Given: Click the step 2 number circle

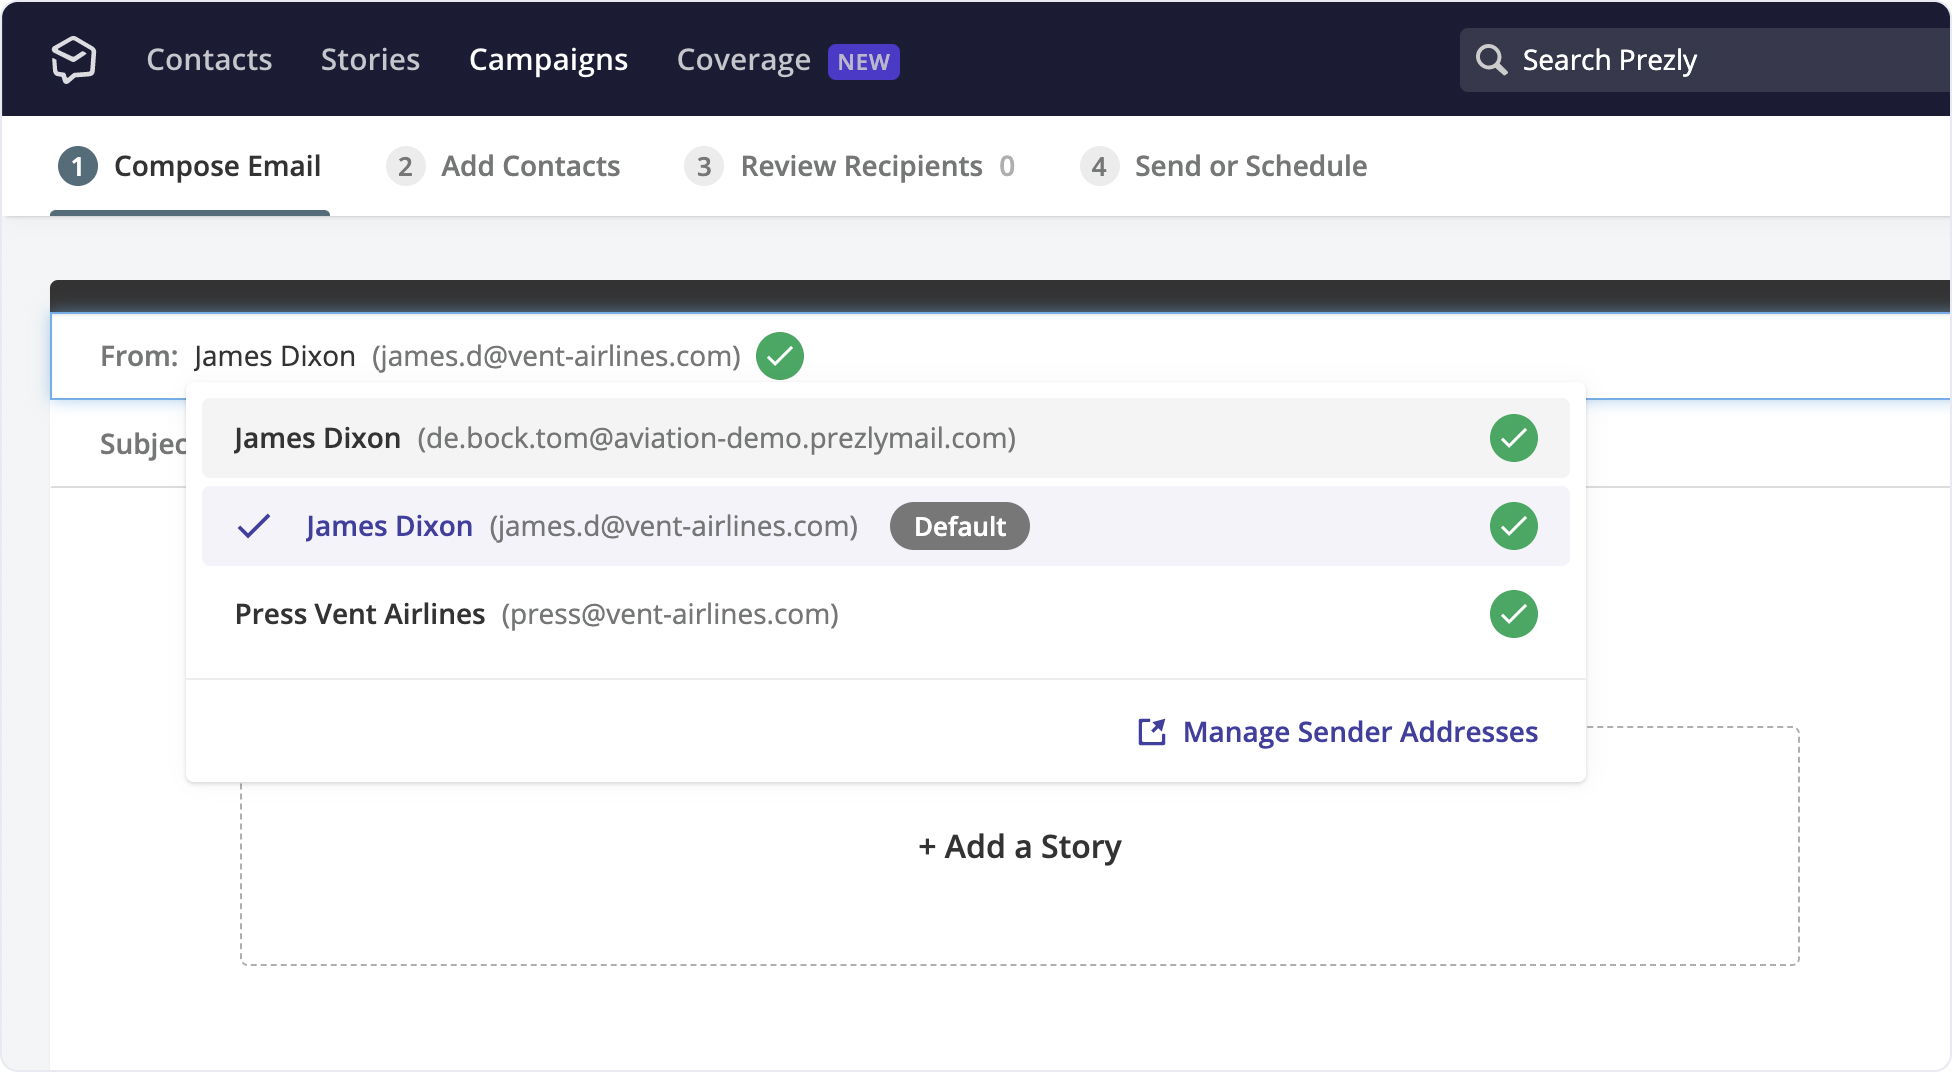Looking at the screenshot, I should point(405,166).
